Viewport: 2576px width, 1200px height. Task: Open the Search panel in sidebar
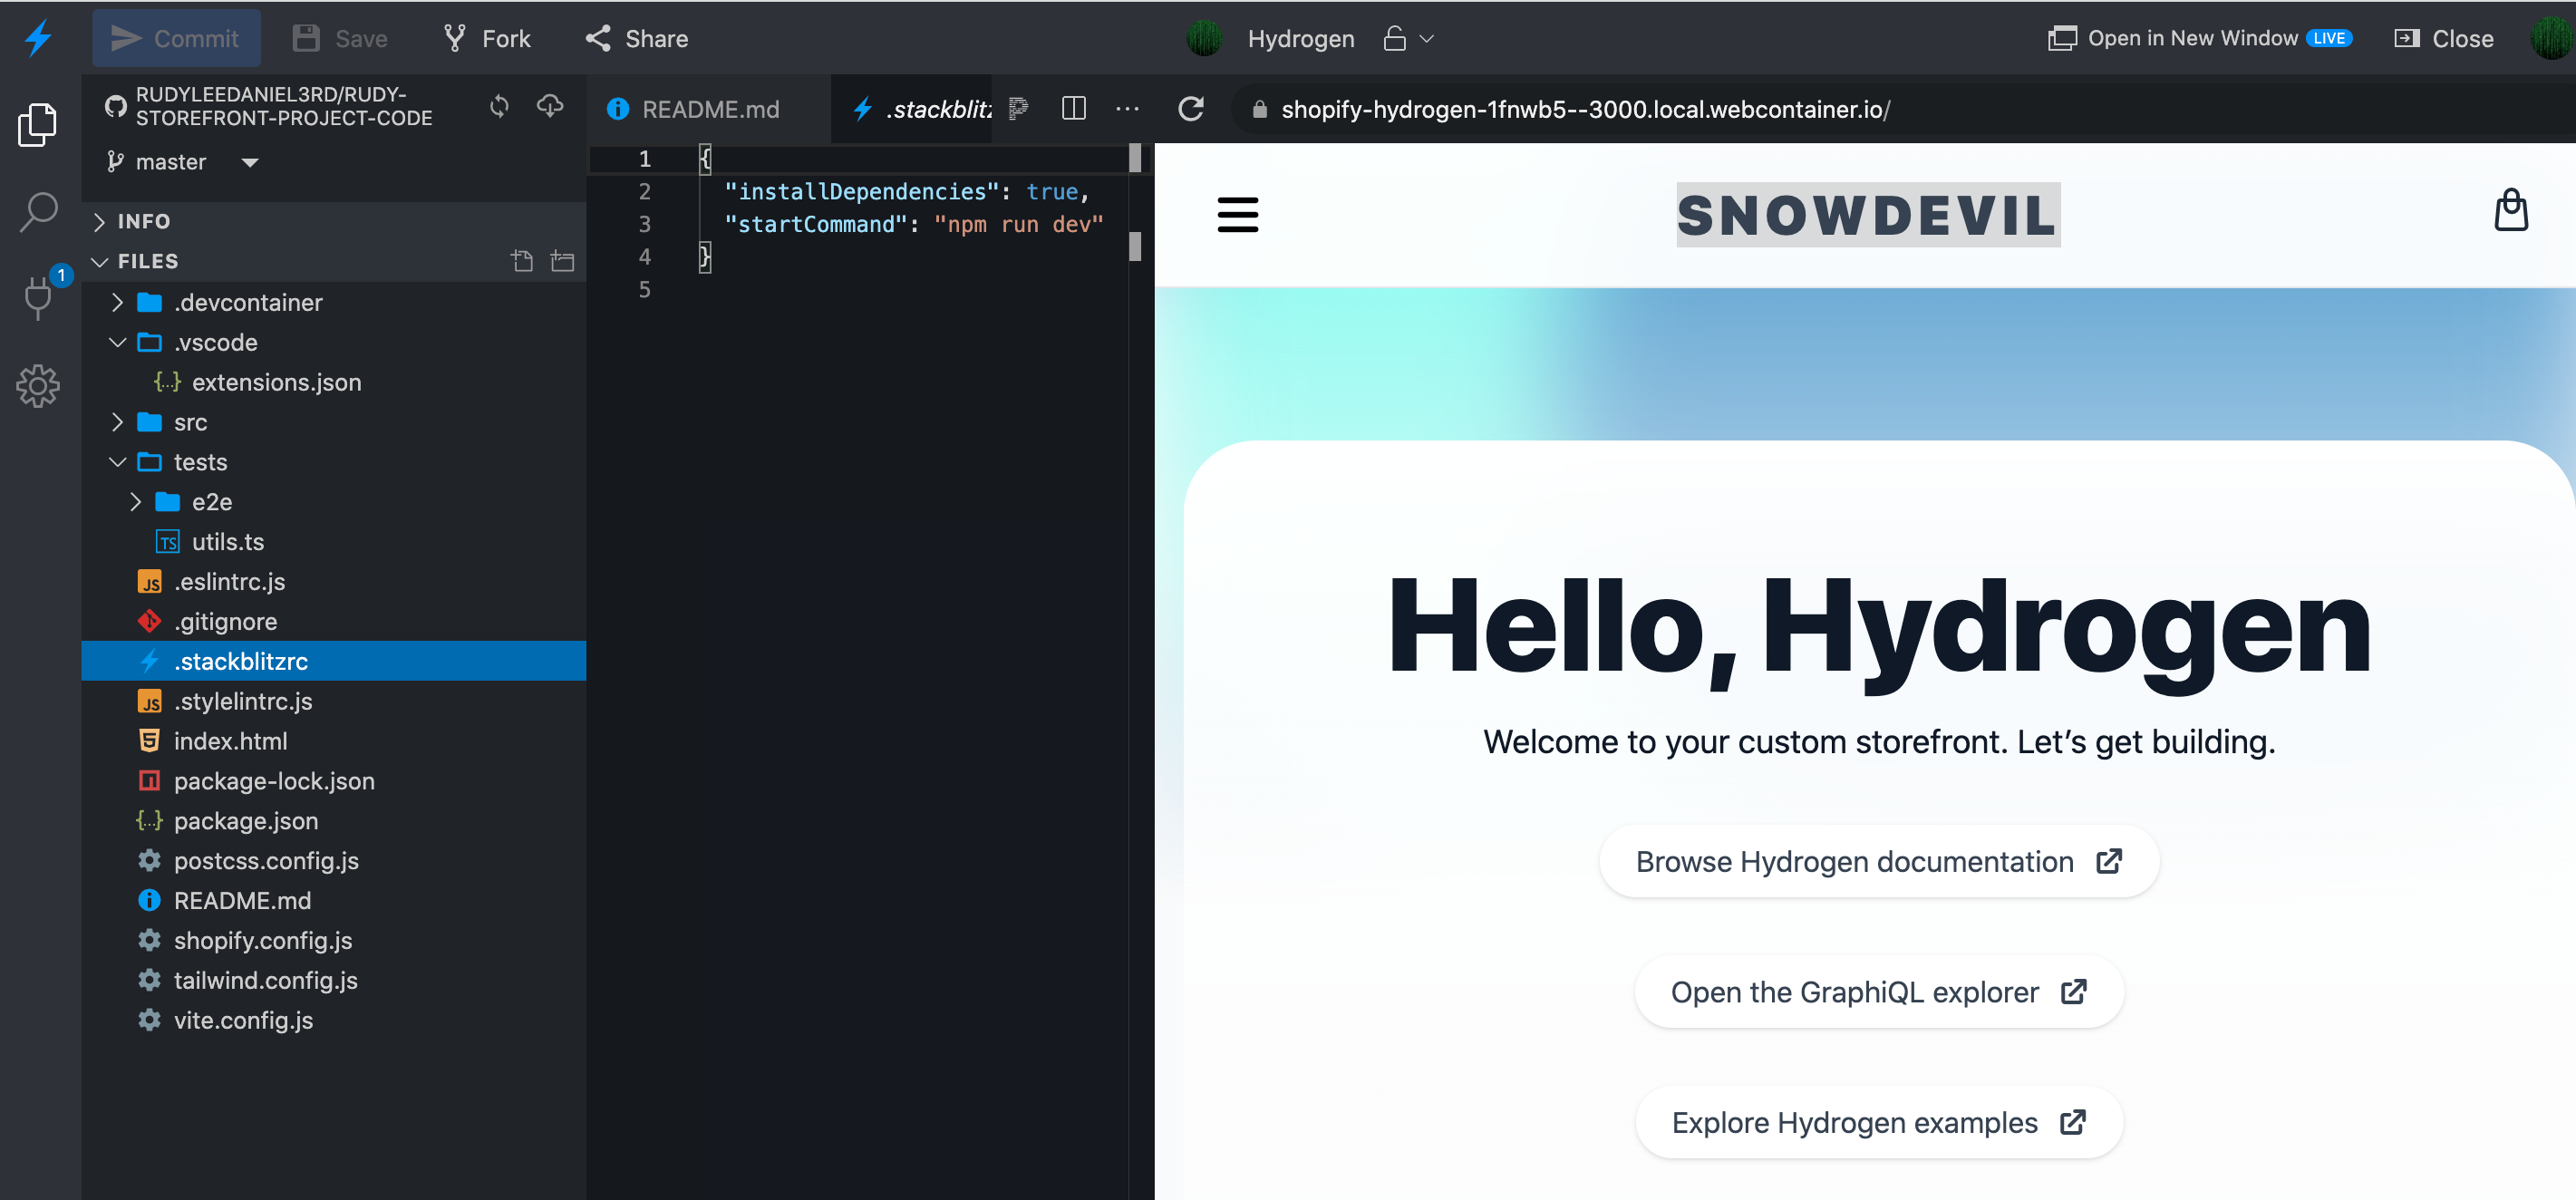(x=38, y=211)
